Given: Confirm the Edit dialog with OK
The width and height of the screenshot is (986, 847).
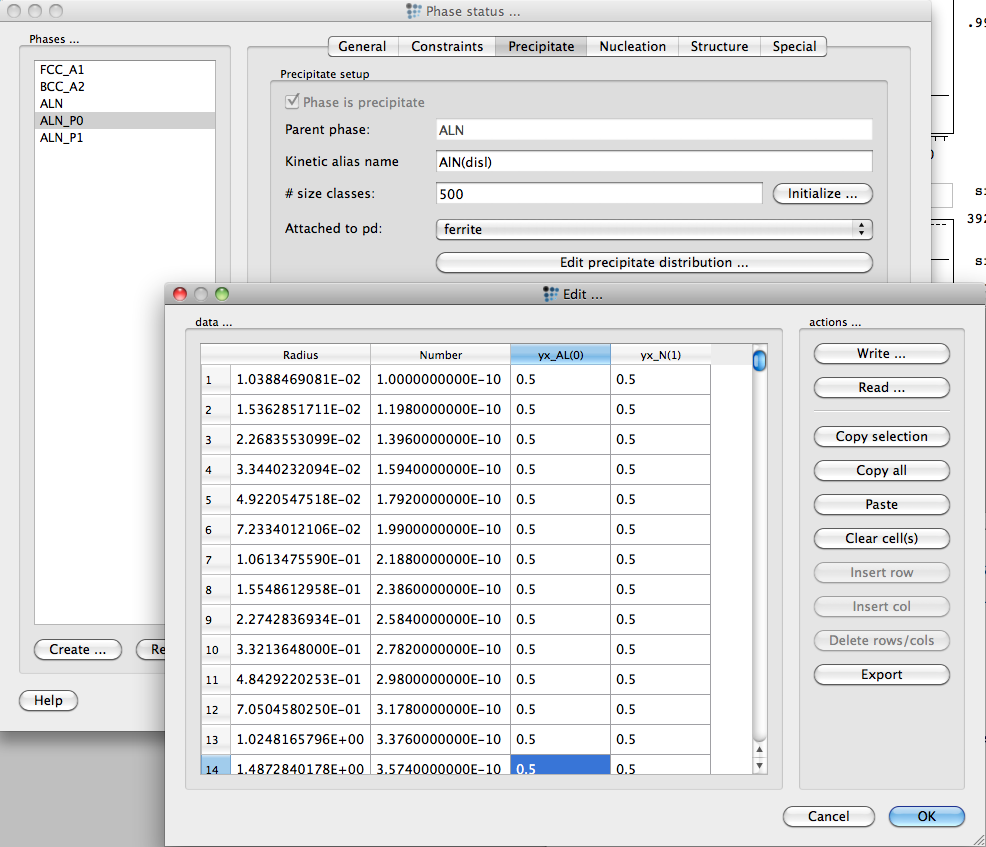Looking at the screenshot, I should 926,816.
